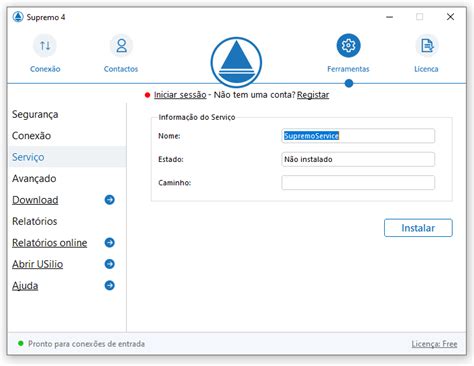
Task: Switch to the Conexão top tab label
Action: coord(45,69)
